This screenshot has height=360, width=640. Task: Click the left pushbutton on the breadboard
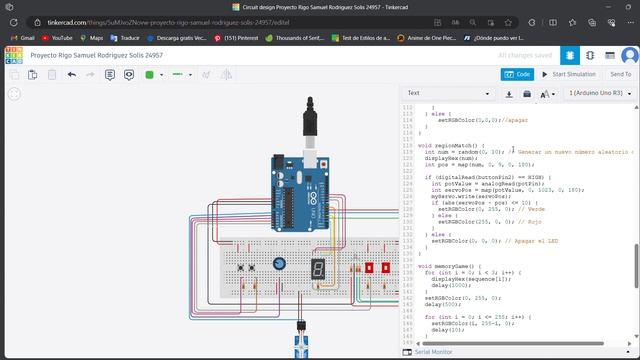pyautogui.click(x=241, y=268)
